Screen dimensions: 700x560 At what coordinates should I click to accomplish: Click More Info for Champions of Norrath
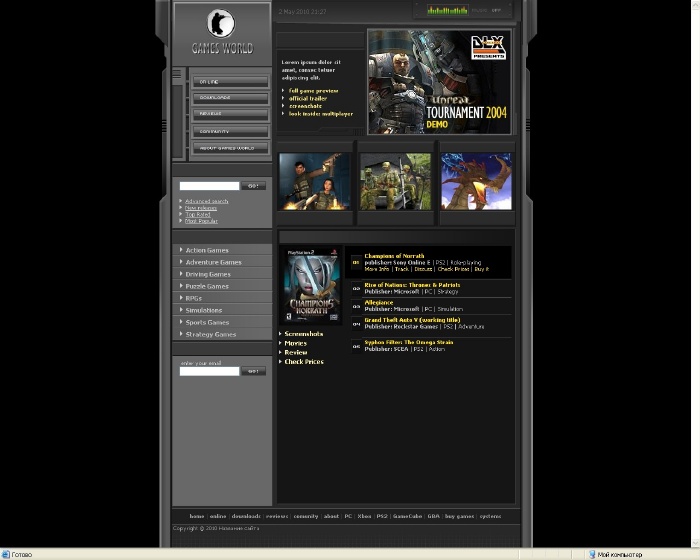pyautogui.click(x=377, y=269)
